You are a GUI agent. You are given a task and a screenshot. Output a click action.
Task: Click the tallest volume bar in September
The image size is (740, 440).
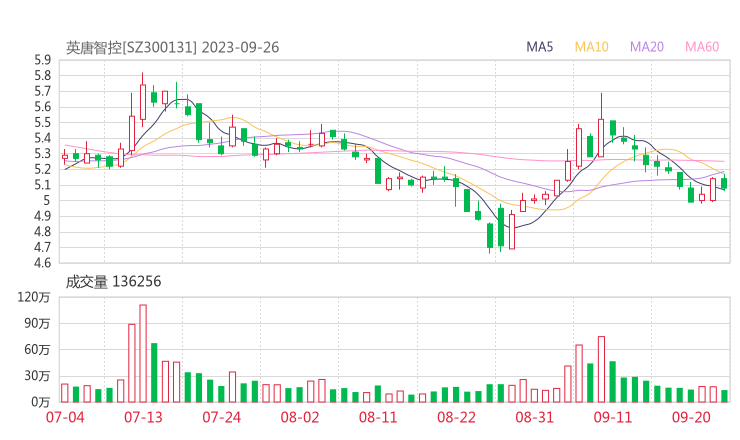coord(601,369)
